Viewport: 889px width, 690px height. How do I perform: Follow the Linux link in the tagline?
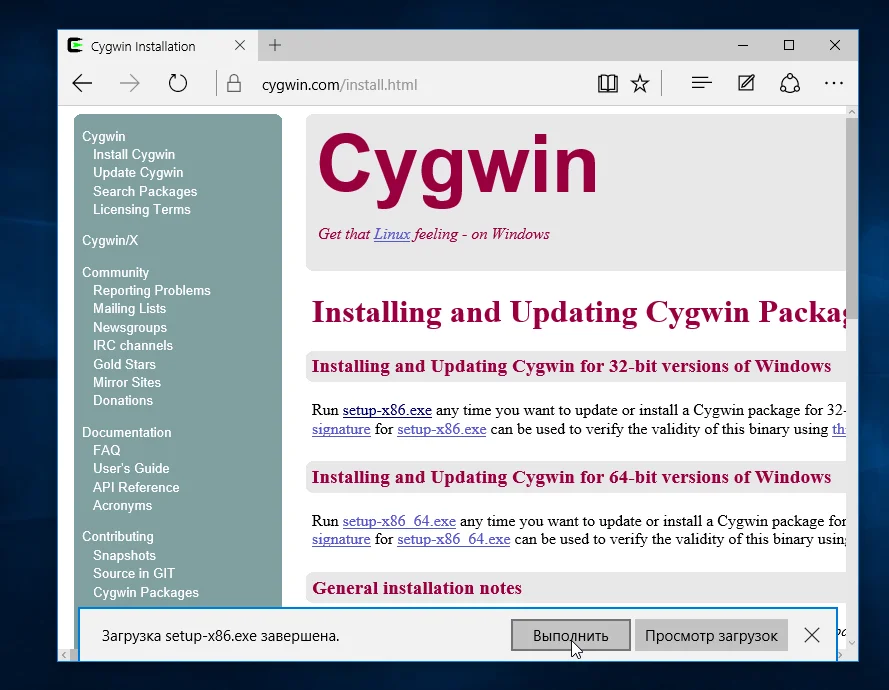pyautogui.click(x=392, y=234)
